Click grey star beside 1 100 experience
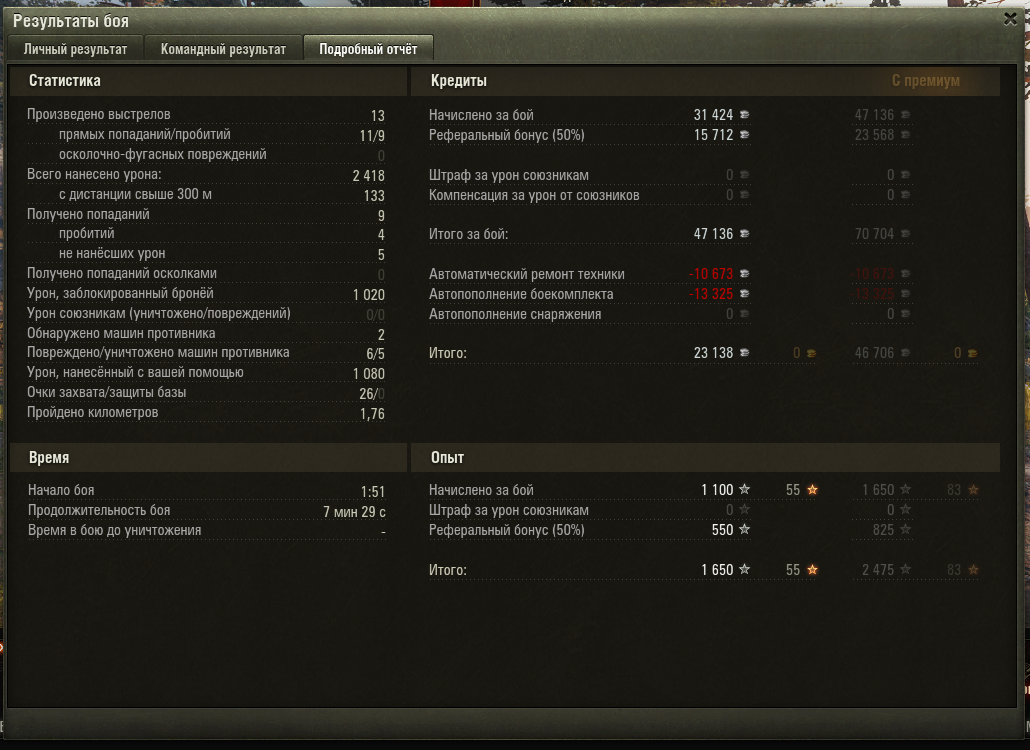 point(744,489)
